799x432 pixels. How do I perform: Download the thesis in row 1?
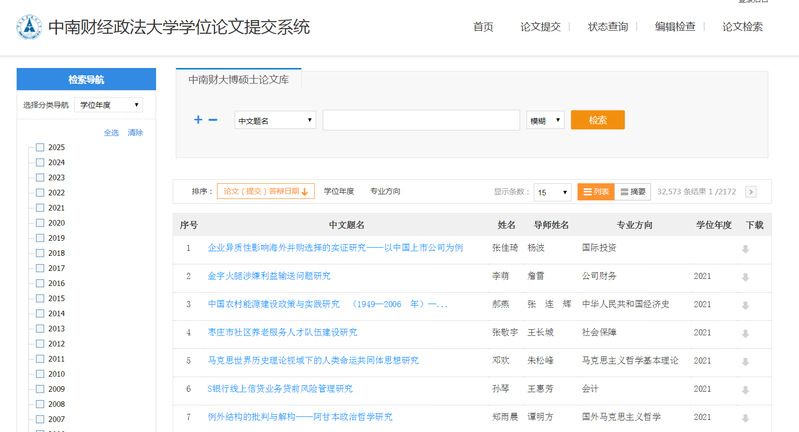744,248
